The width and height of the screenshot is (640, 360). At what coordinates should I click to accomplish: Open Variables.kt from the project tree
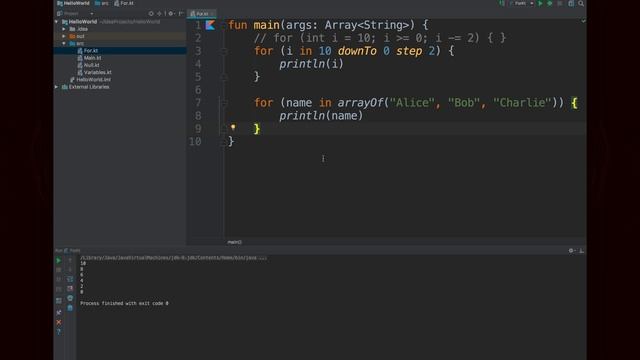98,72
